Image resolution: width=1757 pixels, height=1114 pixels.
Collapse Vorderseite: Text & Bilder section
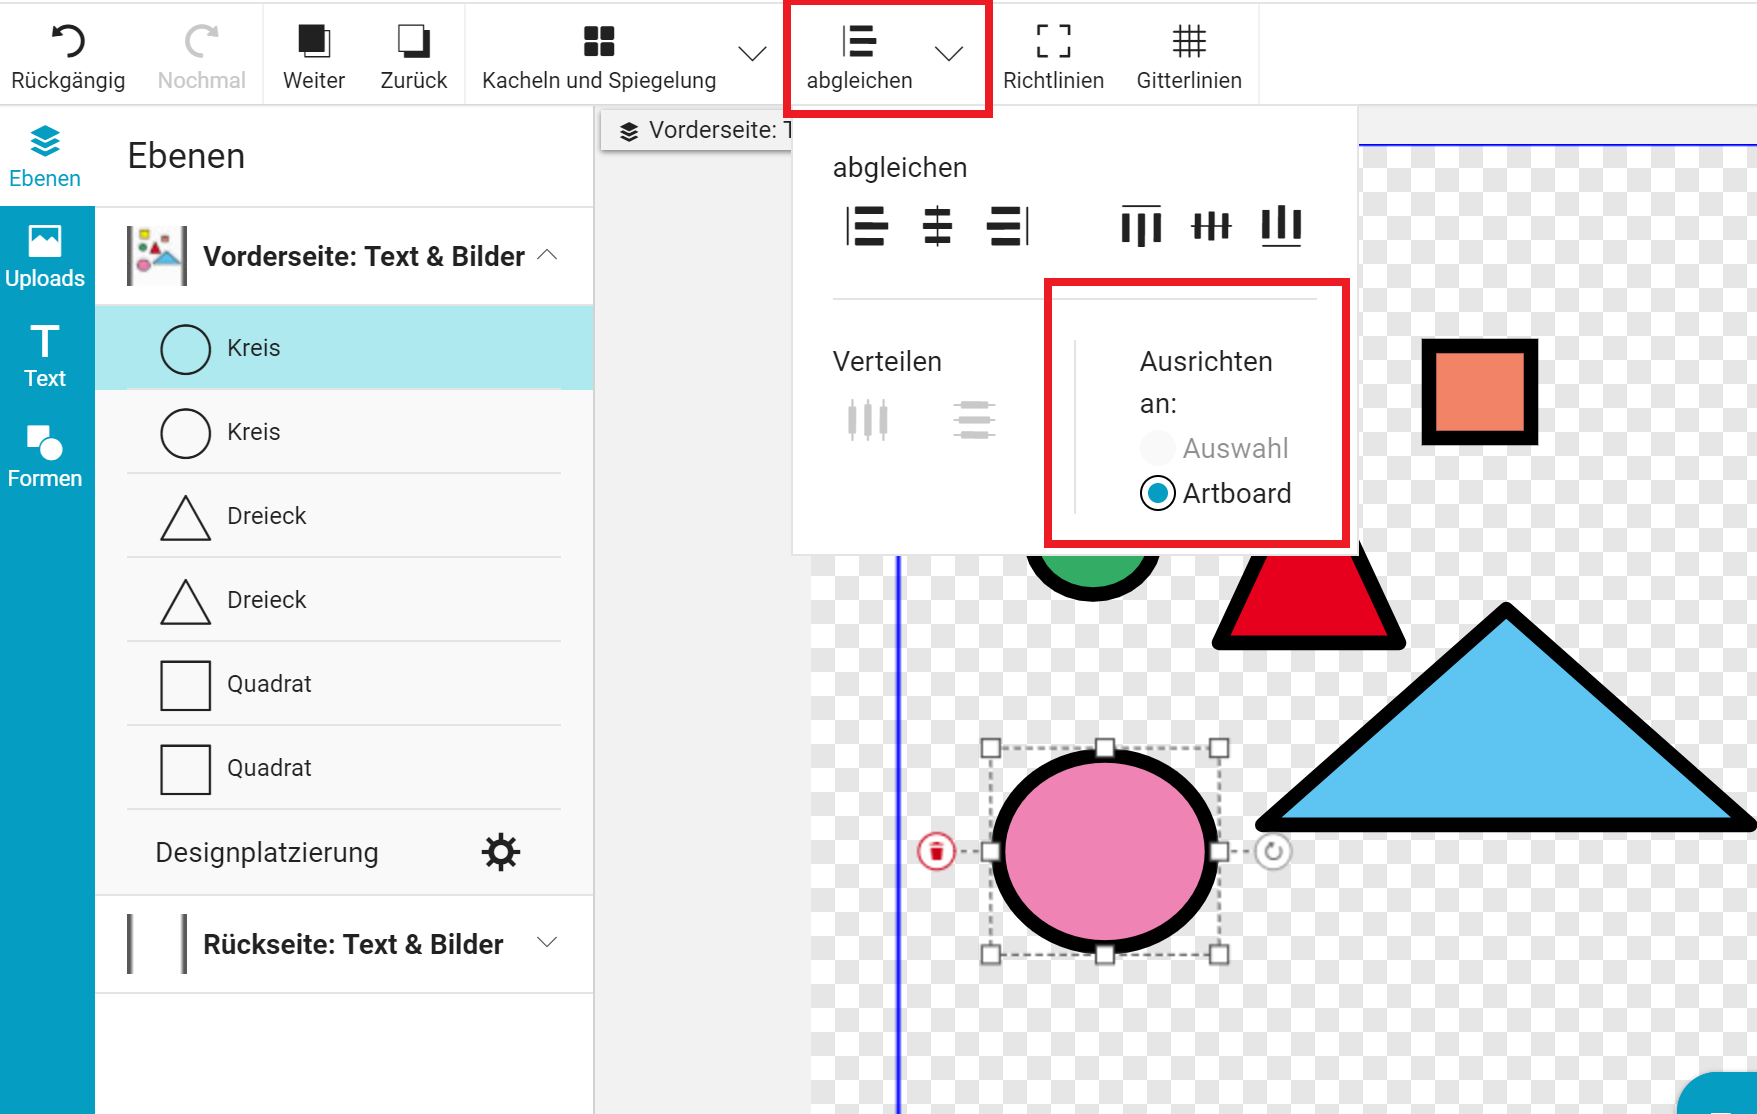coord(547,255)
